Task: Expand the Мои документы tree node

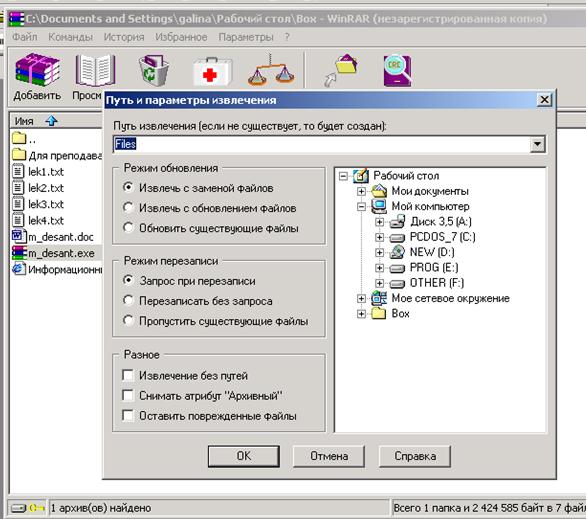Action: (361, 191)
